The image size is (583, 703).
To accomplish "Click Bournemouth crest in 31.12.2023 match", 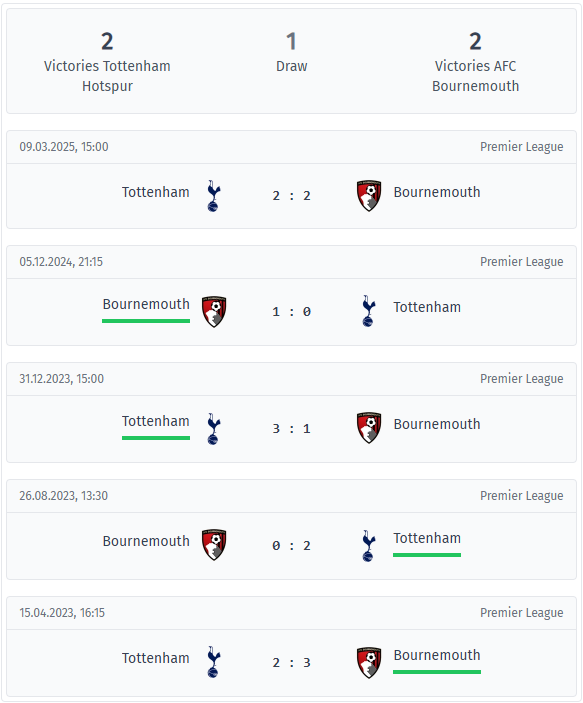I will 369,428.
